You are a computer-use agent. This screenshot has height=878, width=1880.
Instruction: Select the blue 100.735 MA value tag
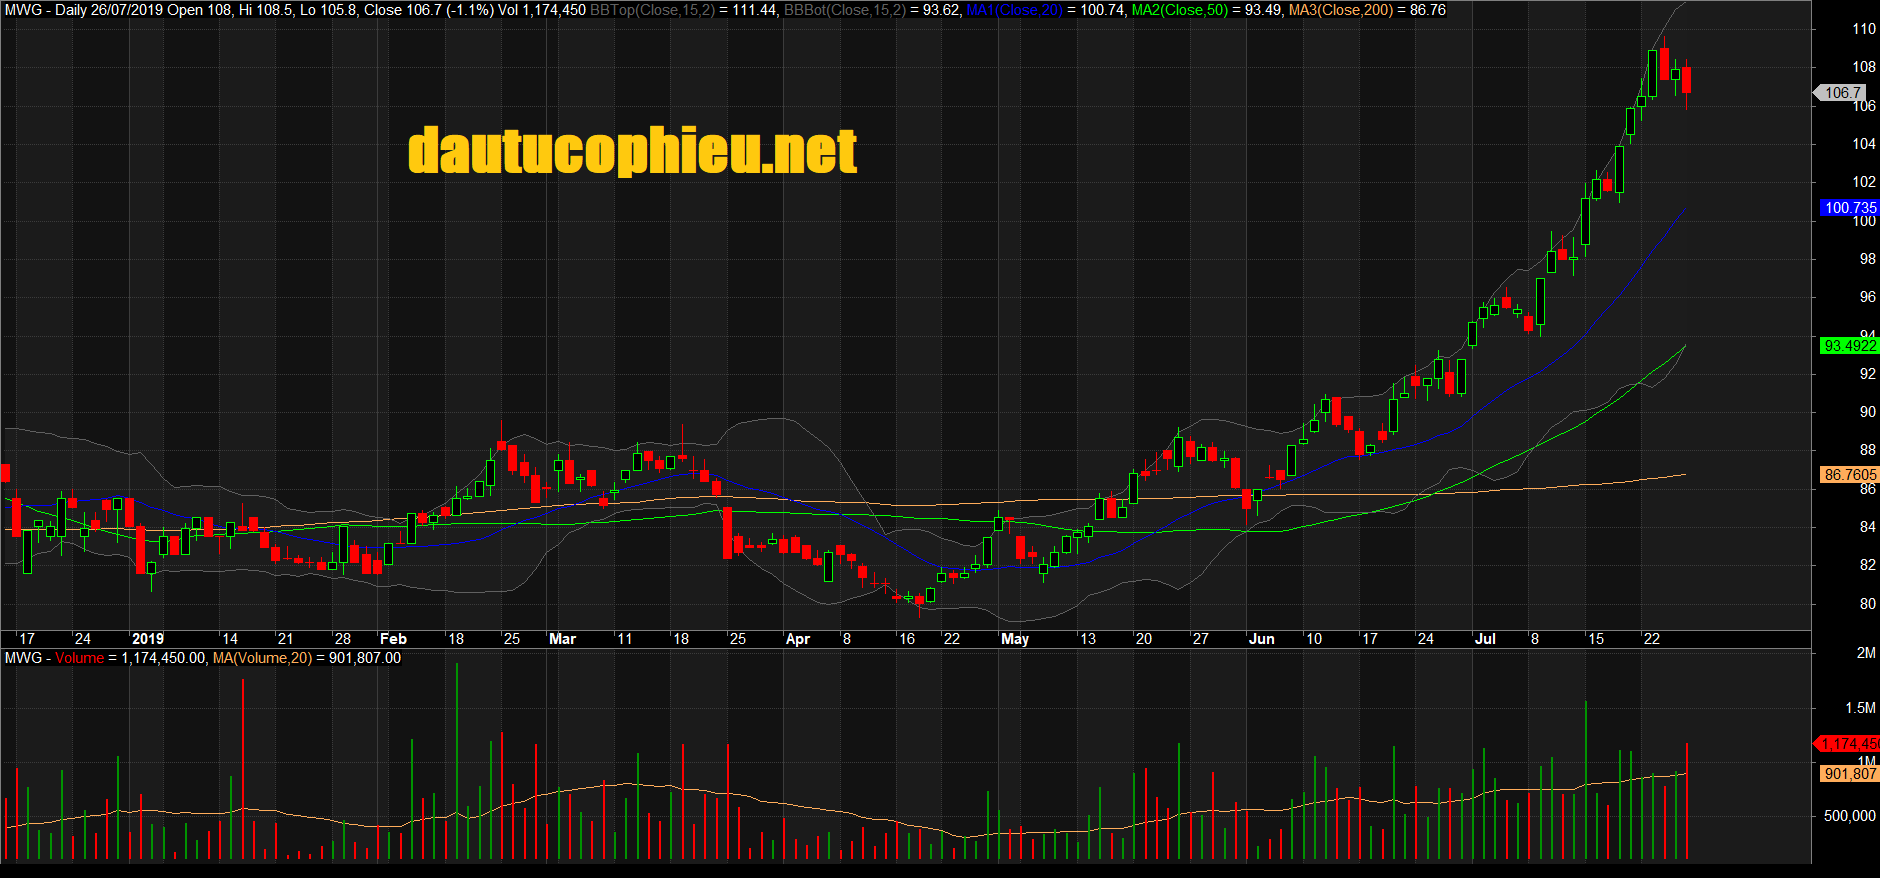[x=1849, y=208]
